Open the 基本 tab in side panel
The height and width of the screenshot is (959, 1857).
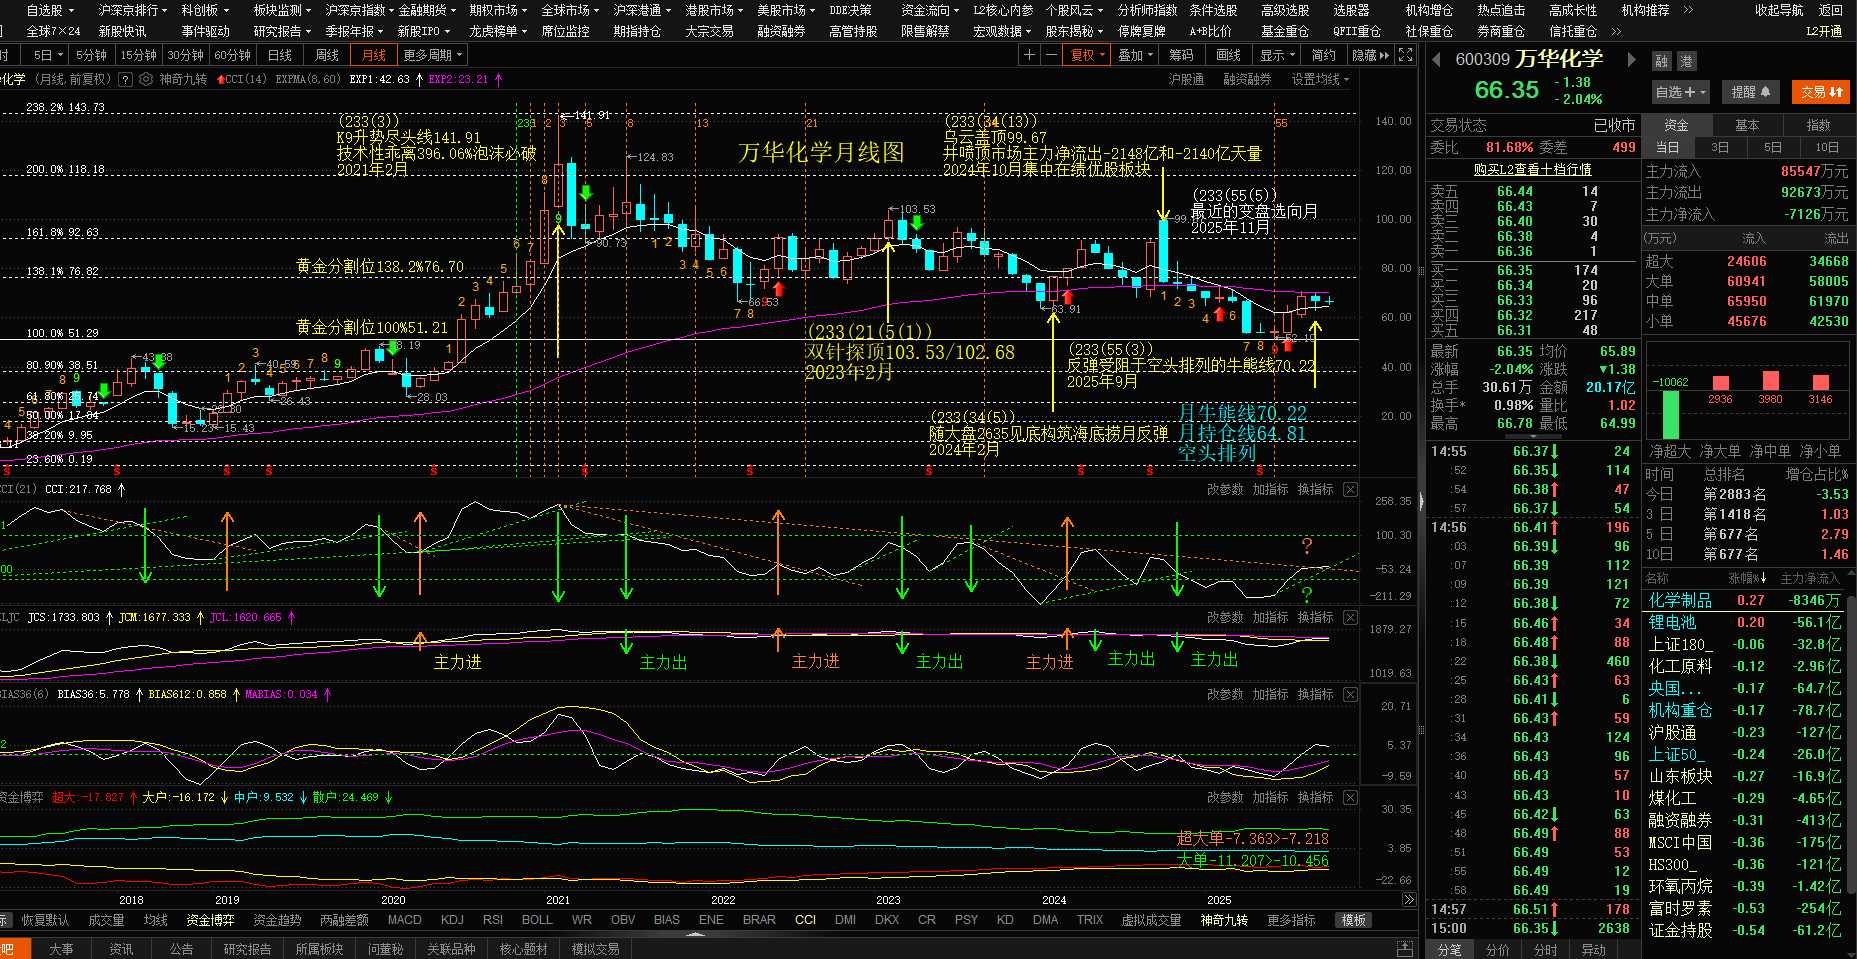(1747, 125)
